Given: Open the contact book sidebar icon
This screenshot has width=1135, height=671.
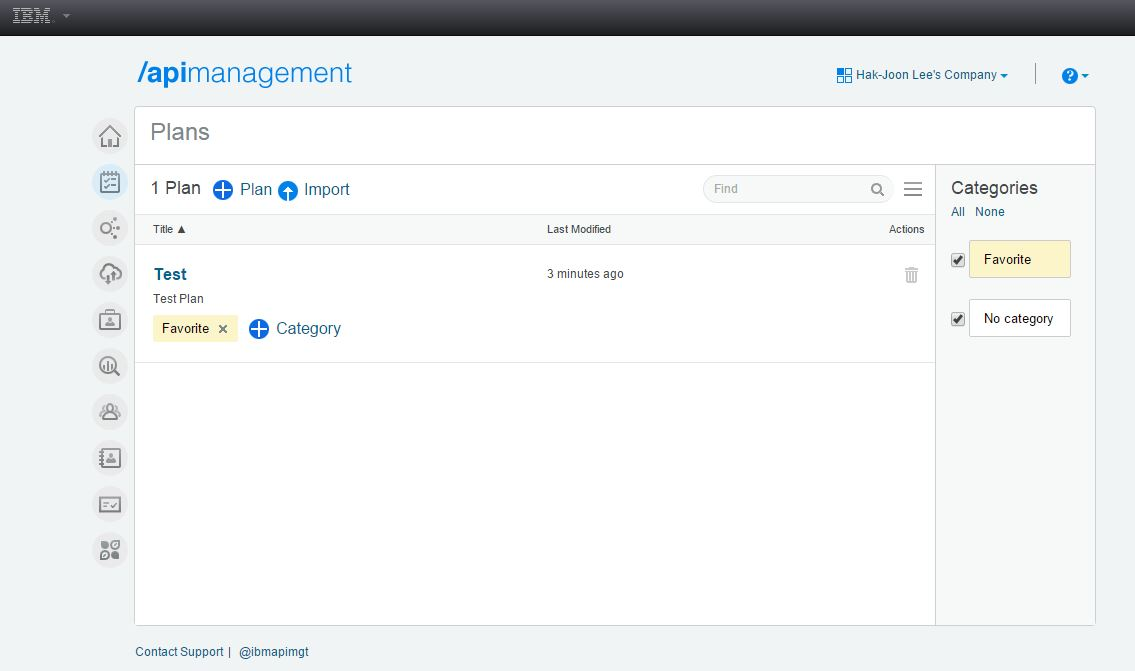Looking at the screenshot, I should (110, 458).
